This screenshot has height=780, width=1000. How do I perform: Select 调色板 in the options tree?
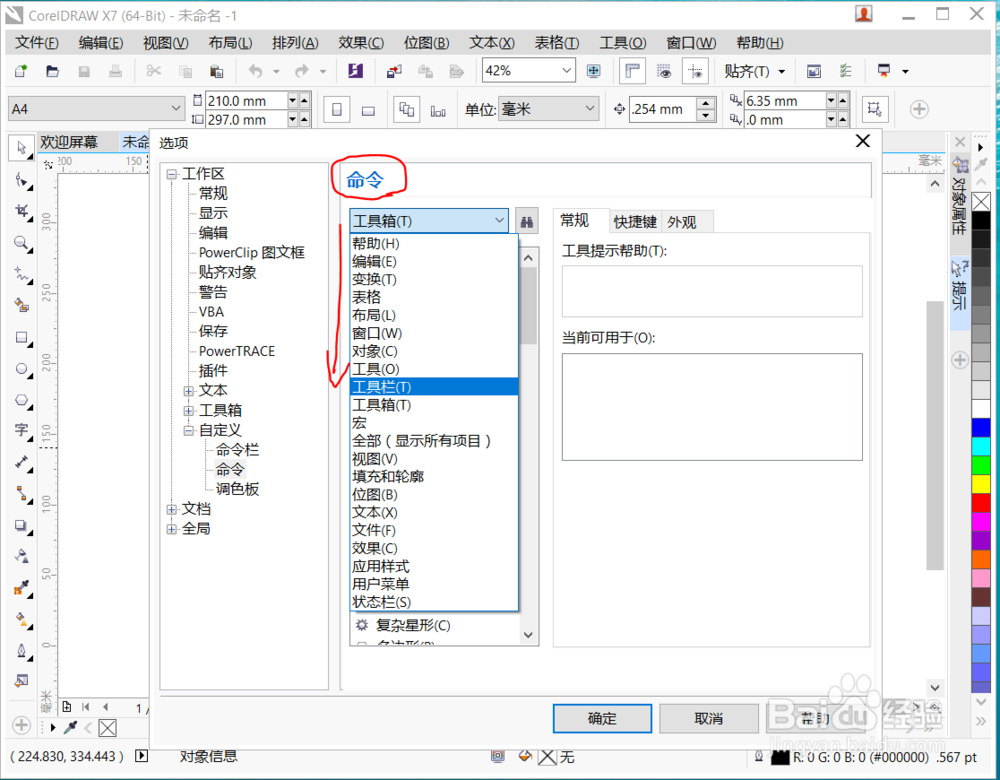[x=237, y=489]
